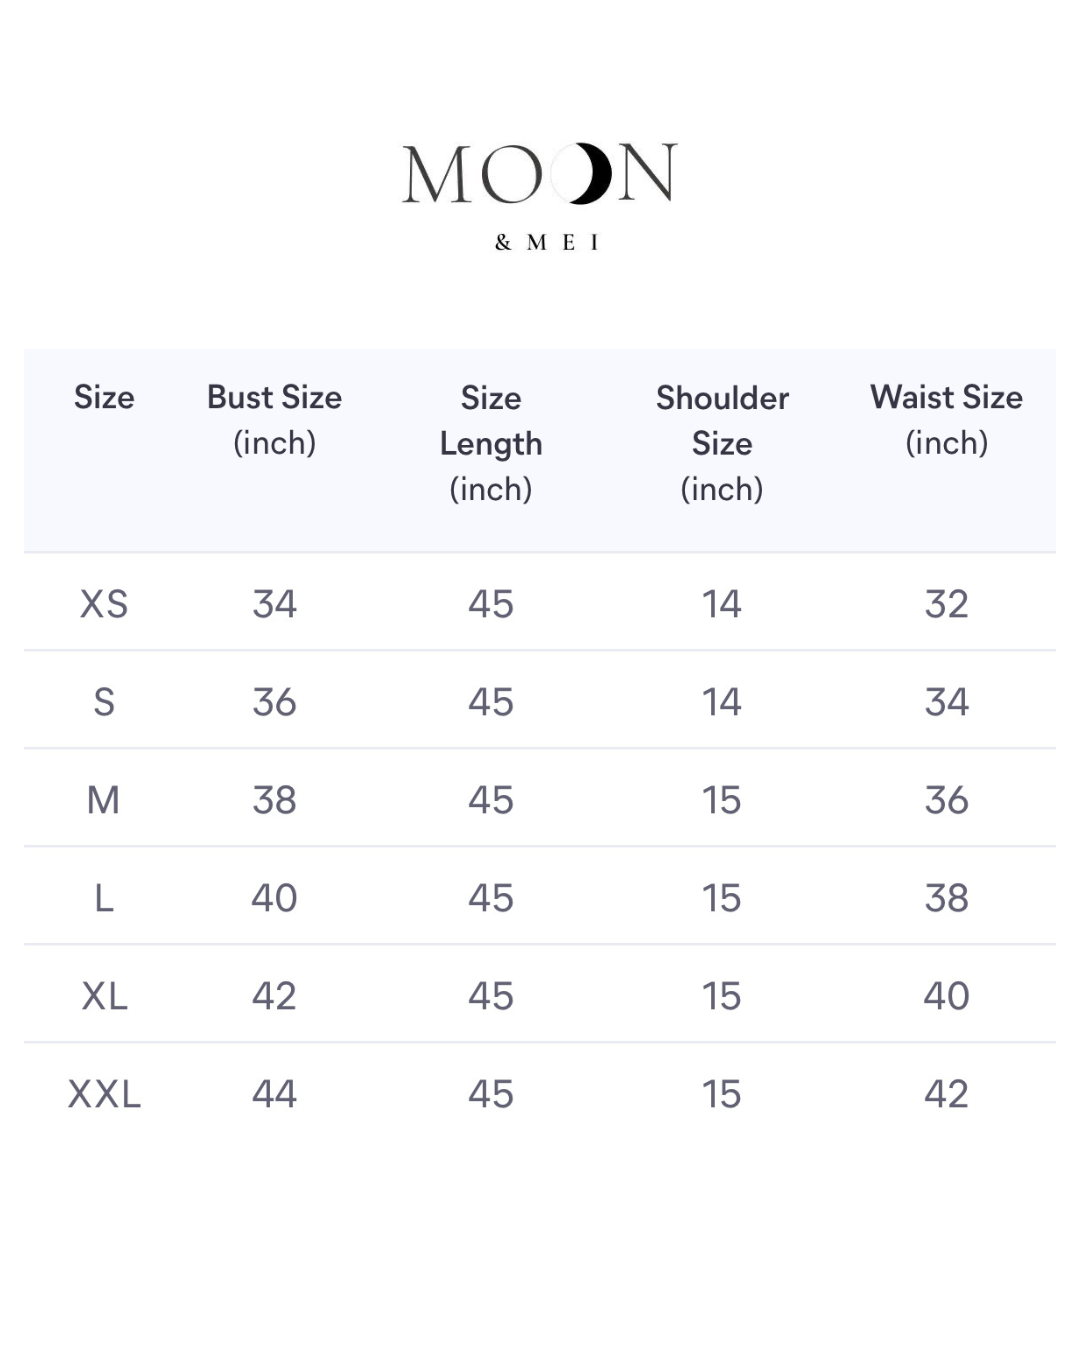Select the XXL size row label
Screen dimensions: 1080x1350
pyautogui.click(x=104, y=1094)
